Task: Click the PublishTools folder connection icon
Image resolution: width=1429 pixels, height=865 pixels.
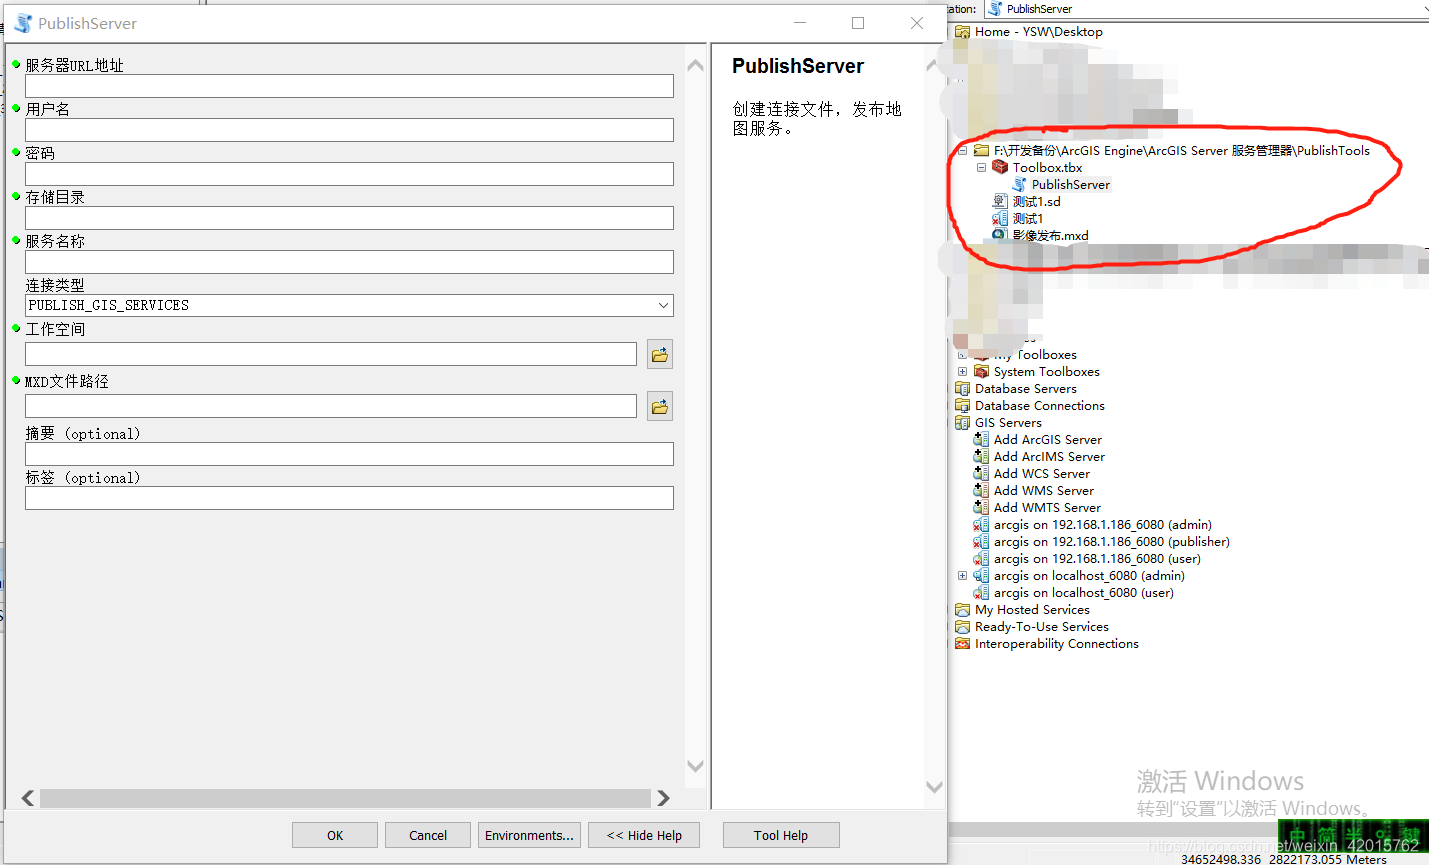Action: (981, 150)
